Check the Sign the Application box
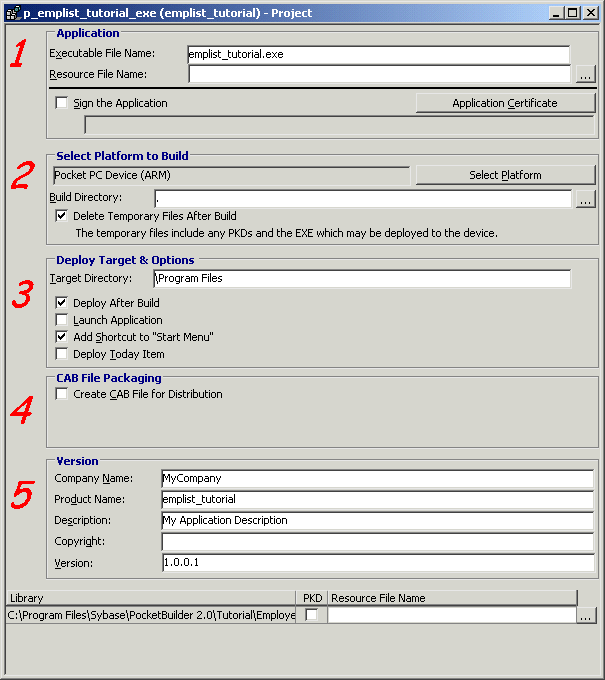Image resolution: width=605 pixels, height=680 pixels. click(62, 103)
